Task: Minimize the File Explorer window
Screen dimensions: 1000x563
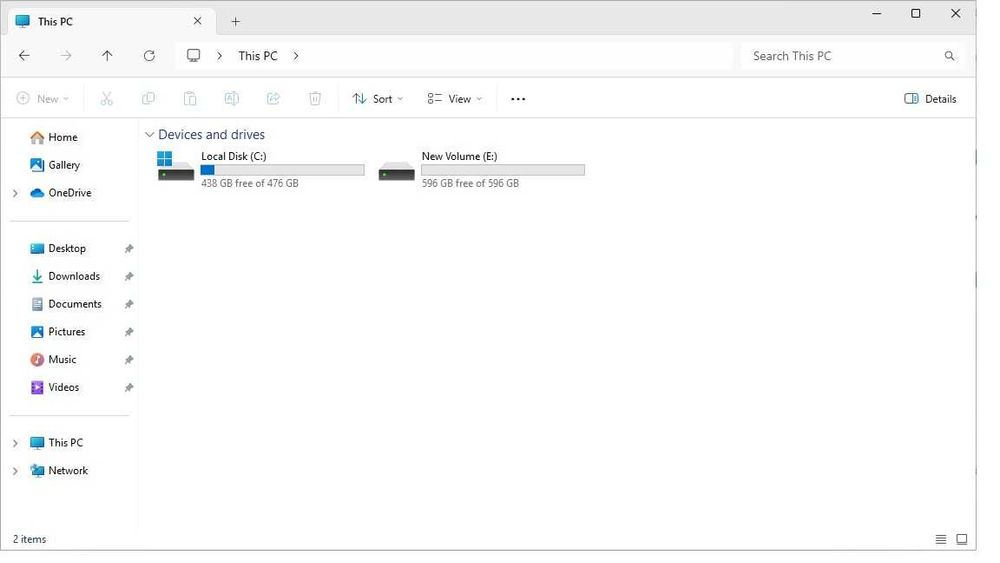Action: (877, 13)
